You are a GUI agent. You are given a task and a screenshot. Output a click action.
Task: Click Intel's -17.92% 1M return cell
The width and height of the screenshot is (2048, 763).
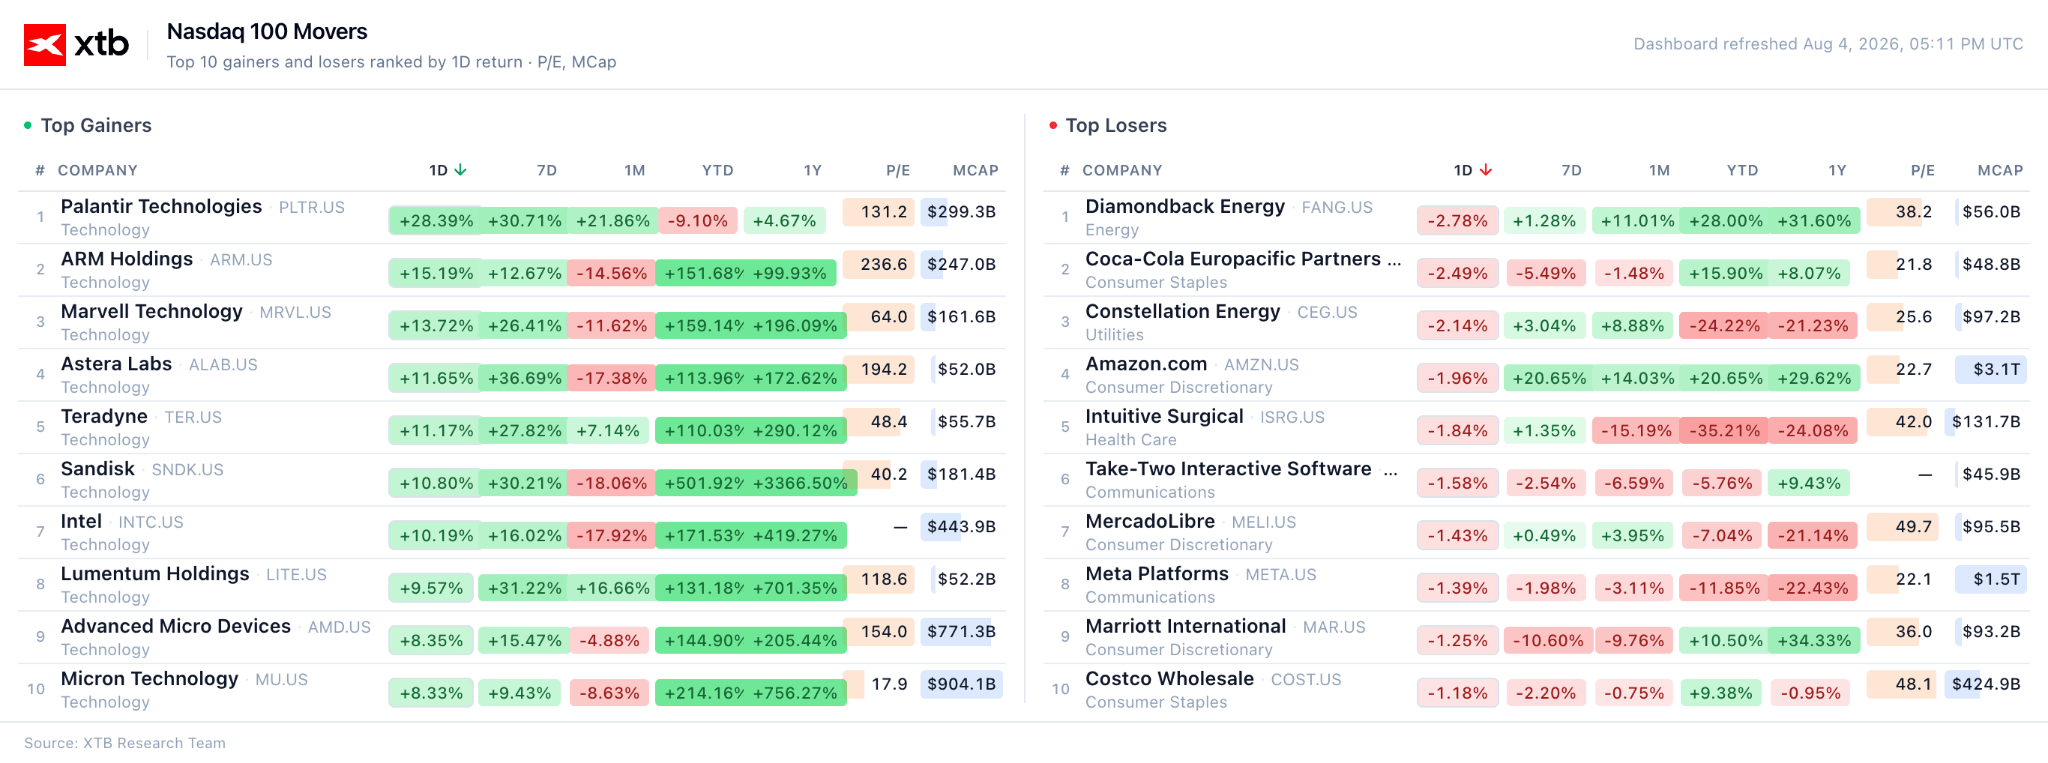coord(612,536)
